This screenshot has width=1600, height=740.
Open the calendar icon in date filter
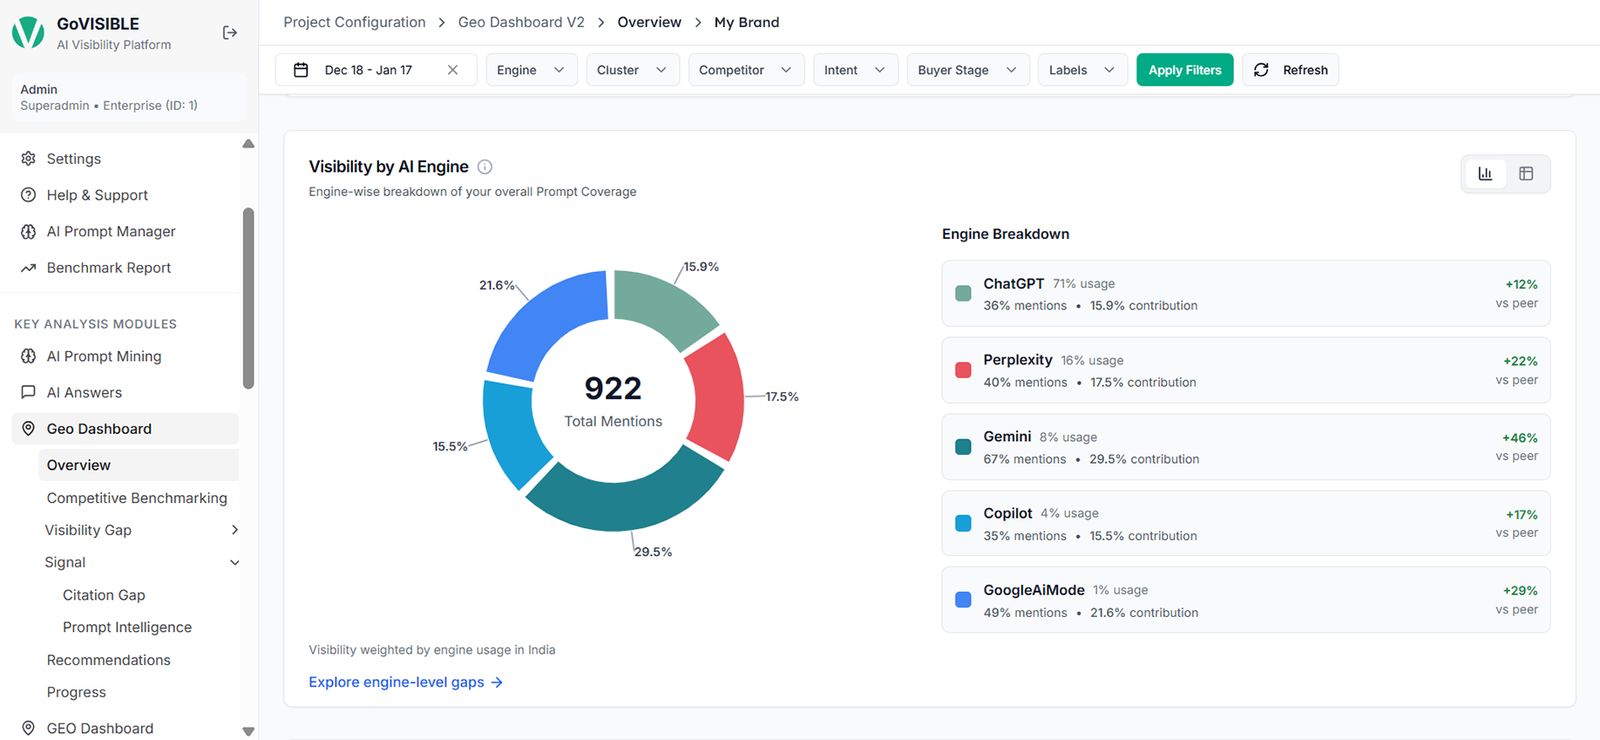[x=300, y=70]
